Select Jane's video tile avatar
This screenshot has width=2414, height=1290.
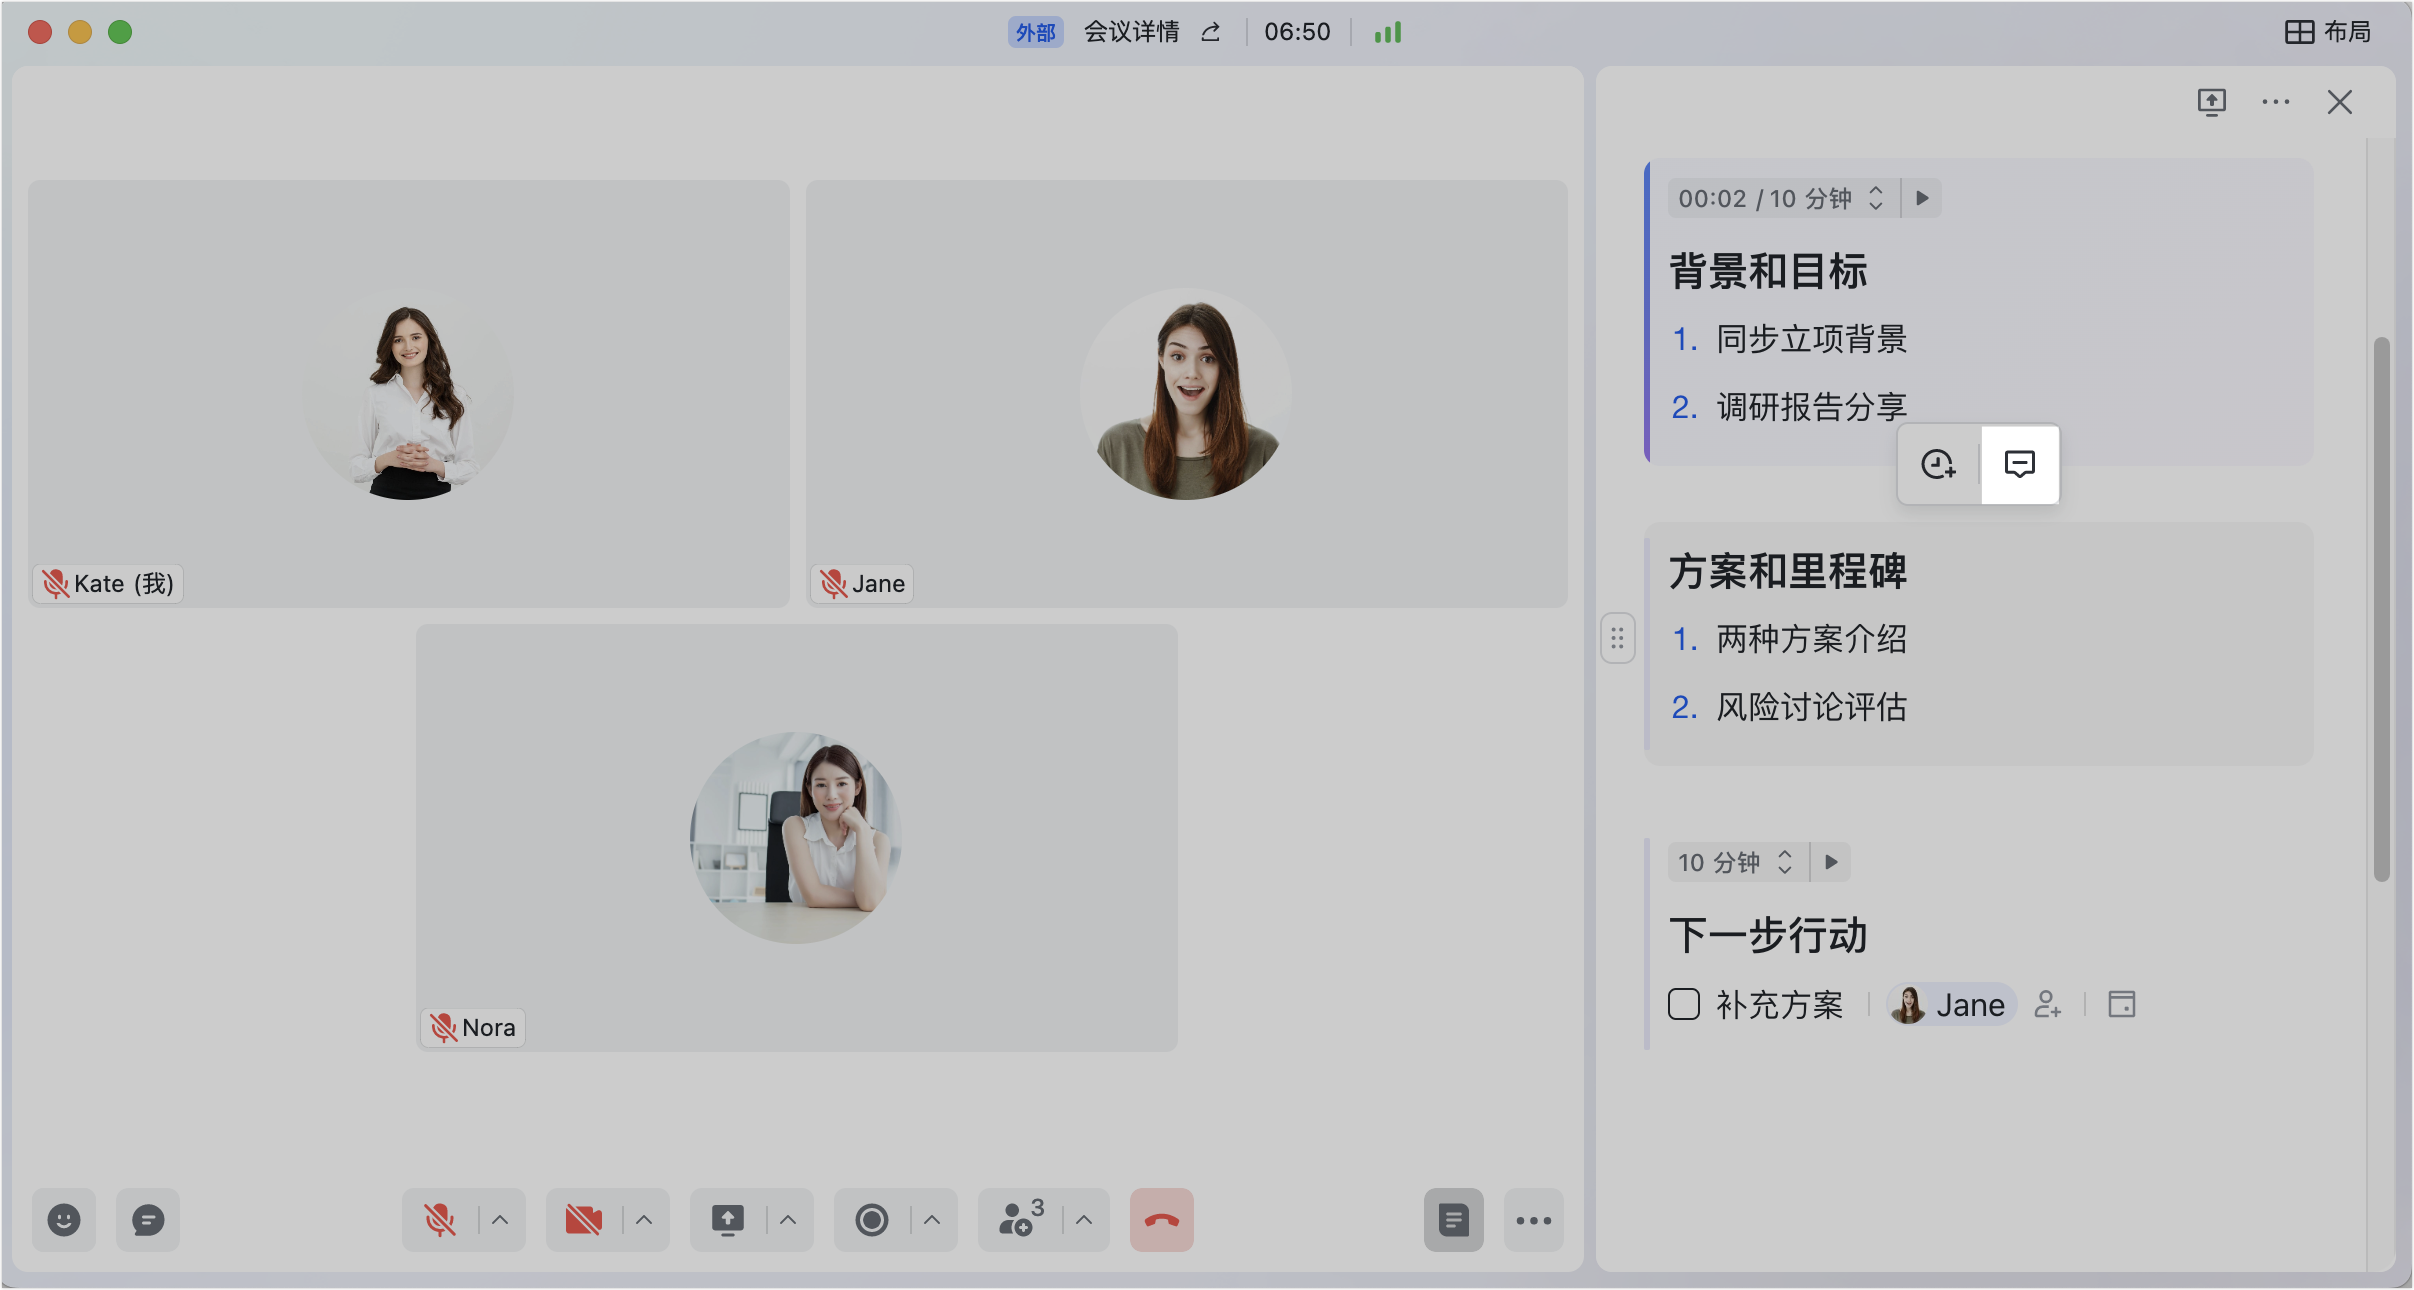tap(1186, 394)
